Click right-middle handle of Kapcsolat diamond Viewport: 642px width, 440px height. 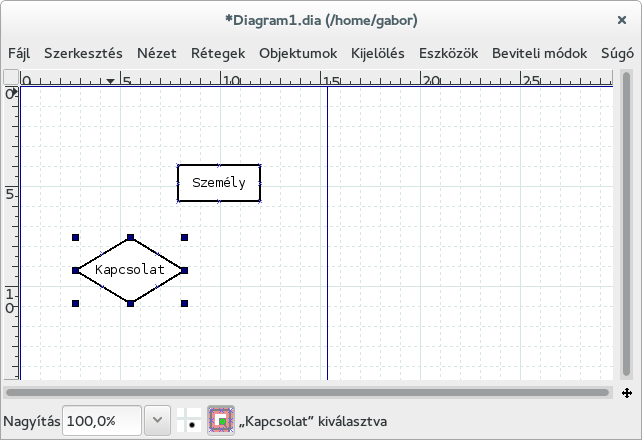[x=185, y=270]
